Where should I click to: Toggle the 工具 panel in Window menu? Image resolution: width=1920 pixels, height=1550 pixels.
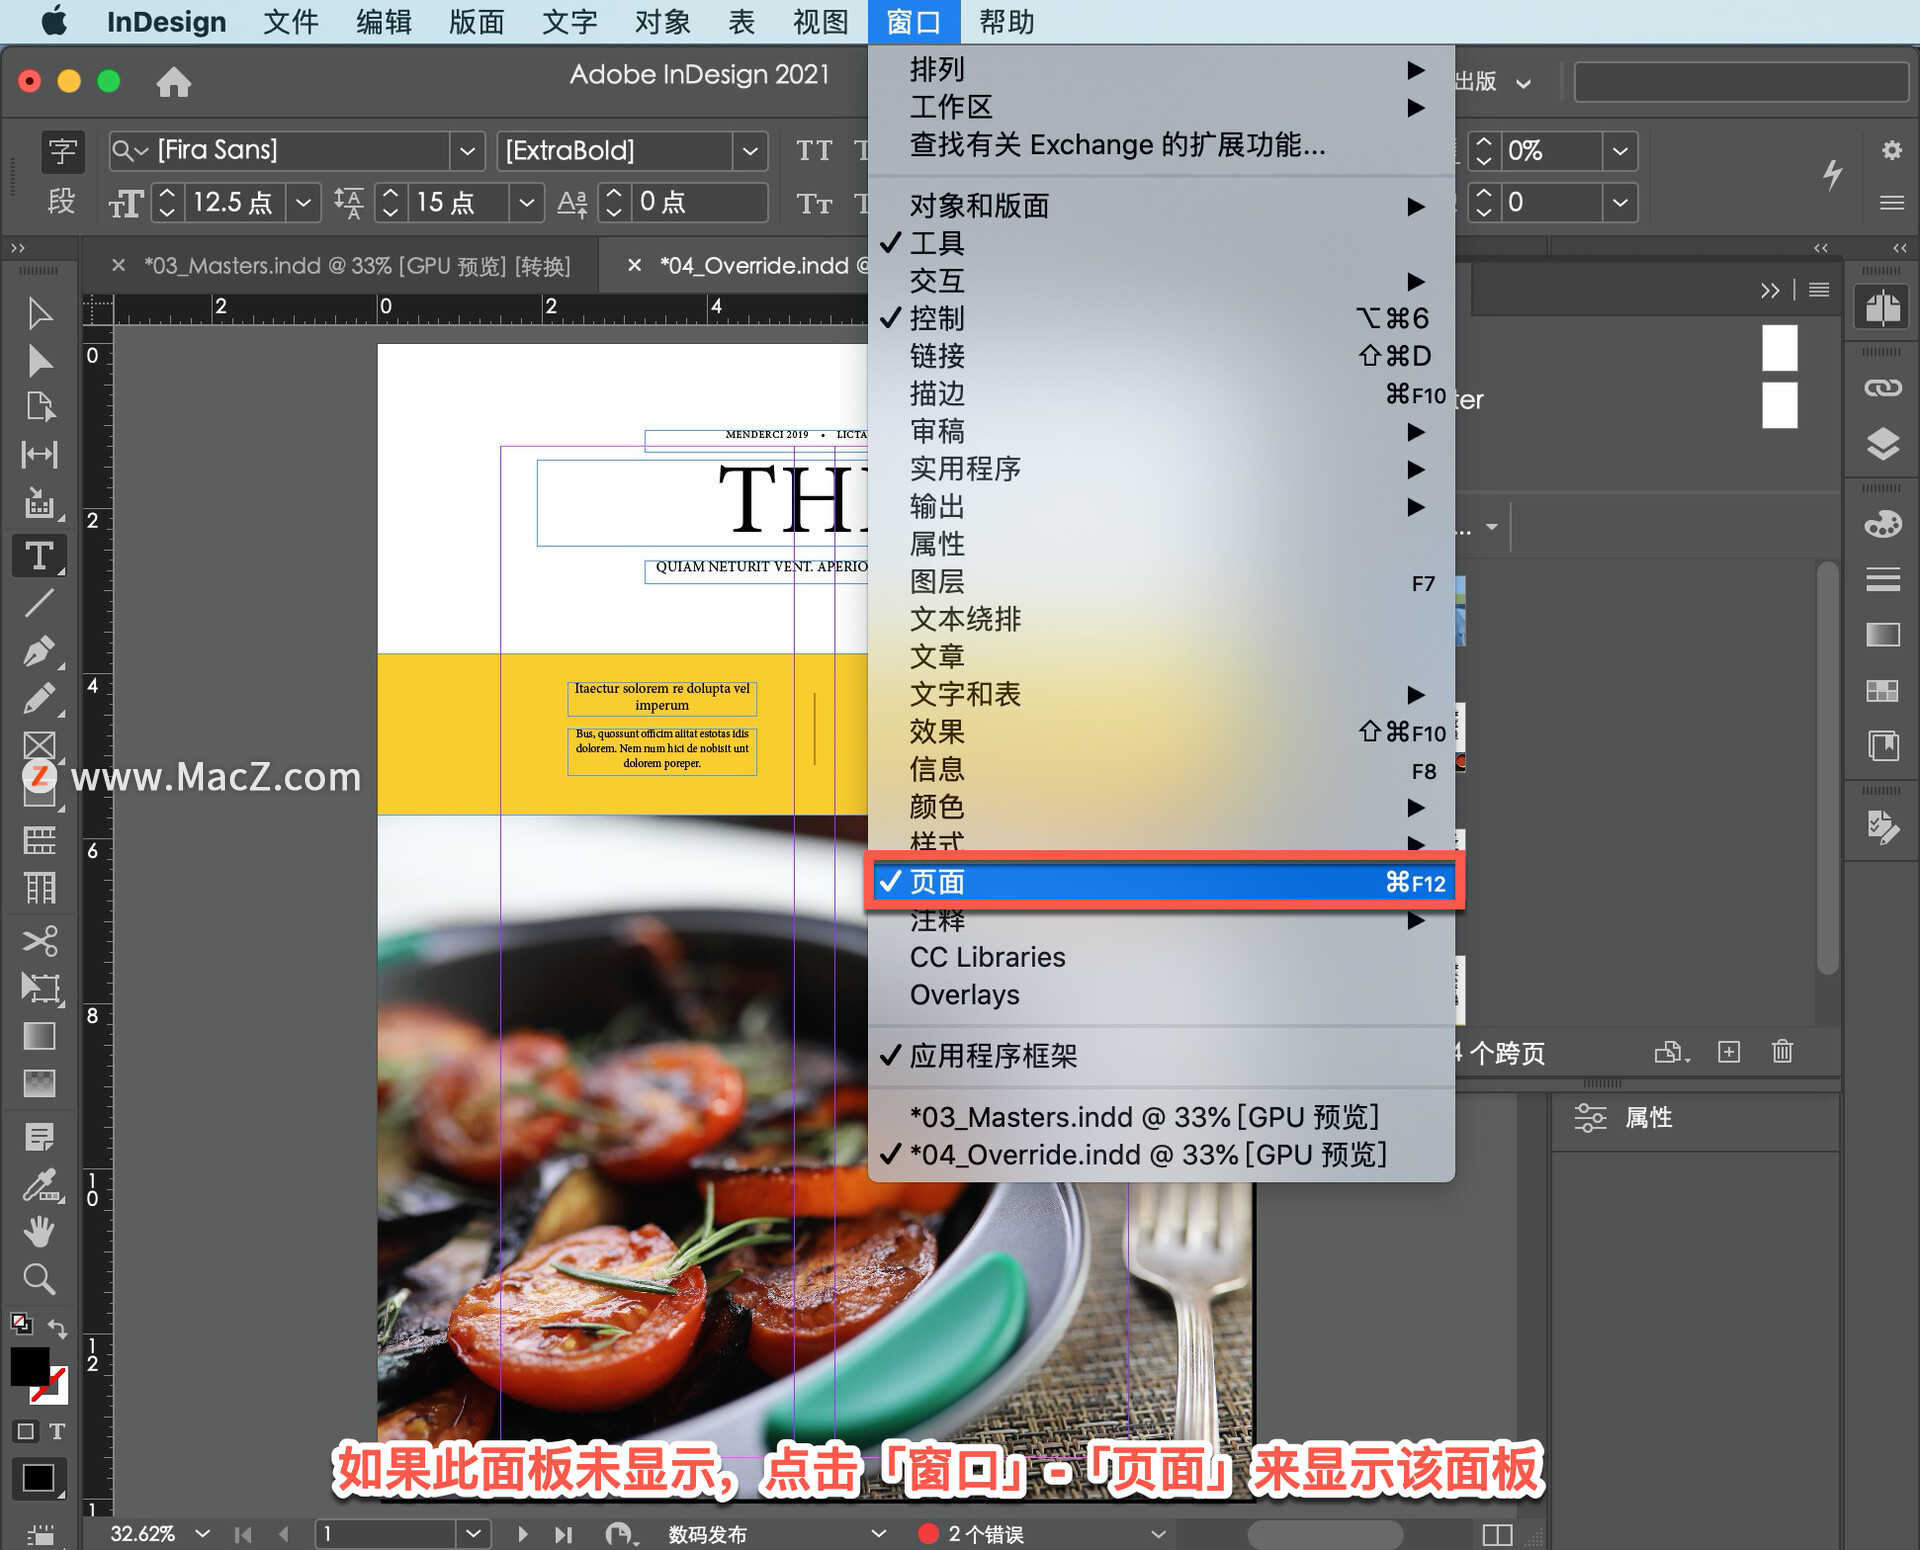1161,243
